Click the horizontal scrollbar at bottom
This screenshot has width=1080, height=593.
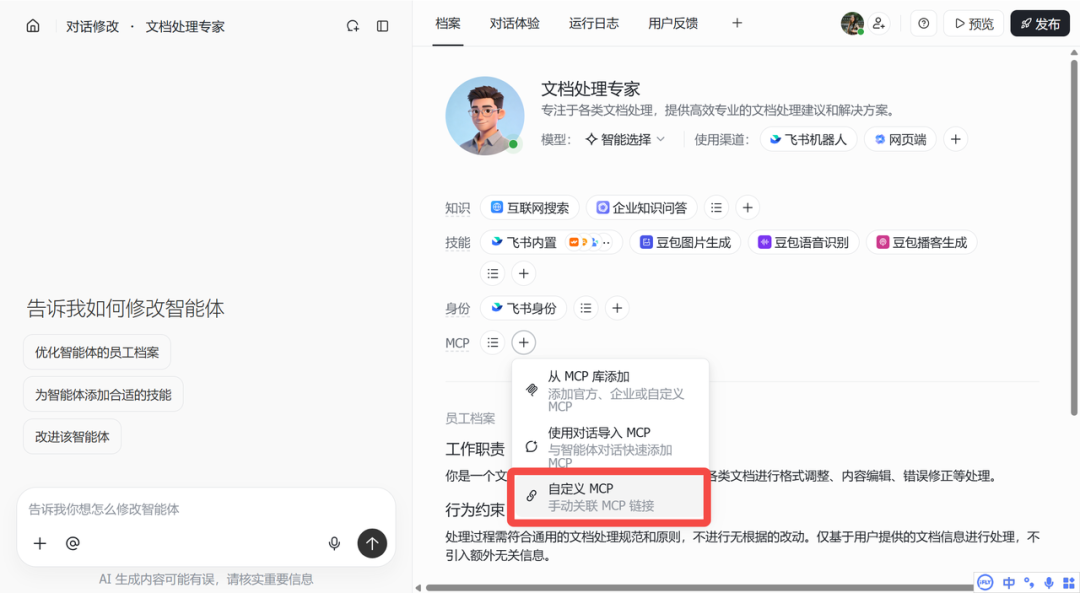(x=698, y=587)
